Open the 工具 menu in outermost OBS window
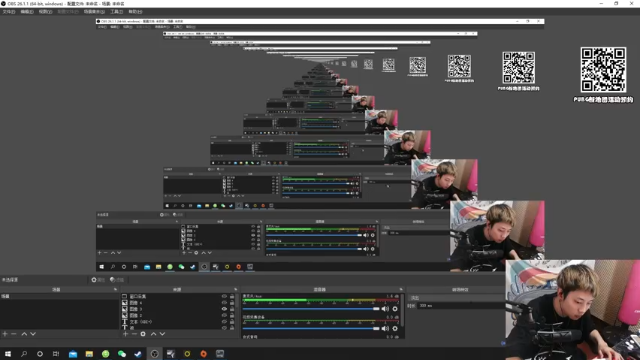Viewport: 640px width, 360px height. coord(117,12)
